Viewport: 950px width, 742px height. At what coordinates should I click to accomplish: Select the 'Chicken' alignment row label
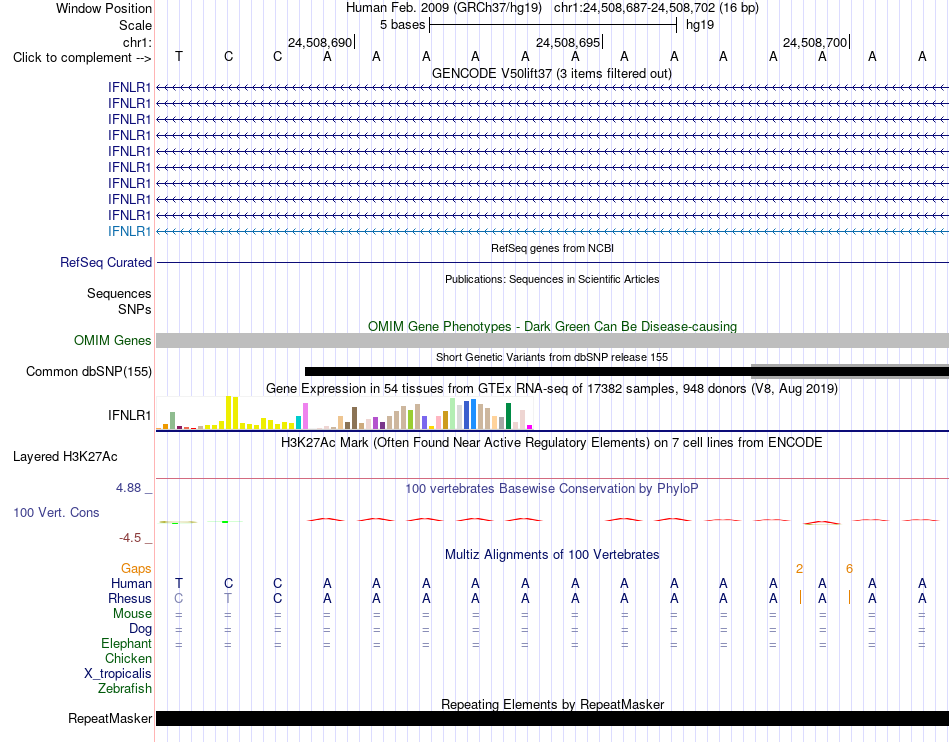[128, 658]
